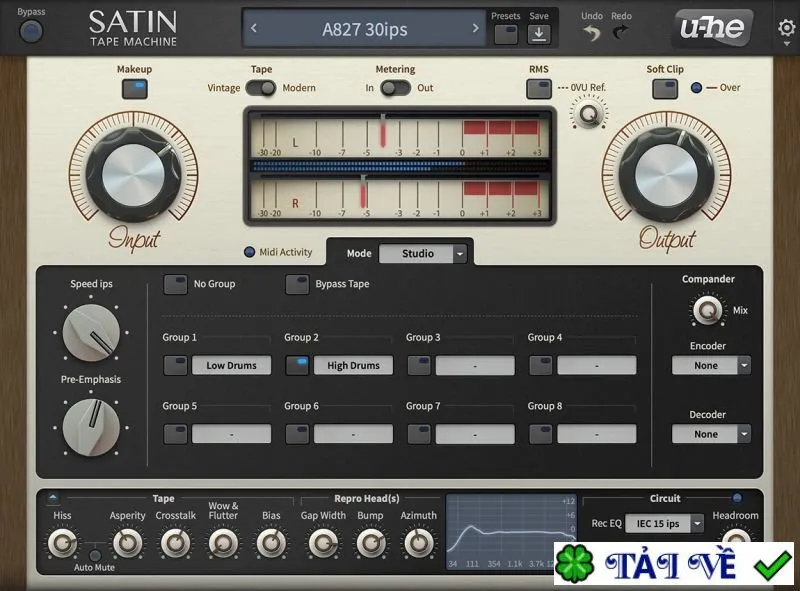
Task: Click the Gap Width knob
Action: pyautogui.click(x=323, y=543)
